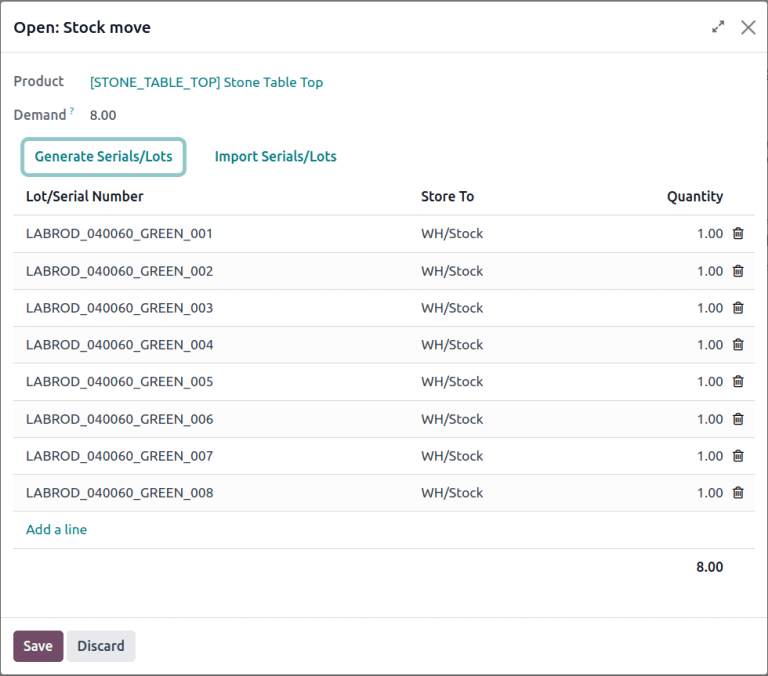Trash the LABROD_040060_GREEN_005 line
Image resolution: width=768 pixels, height=676 pixels.
(738, 382)
